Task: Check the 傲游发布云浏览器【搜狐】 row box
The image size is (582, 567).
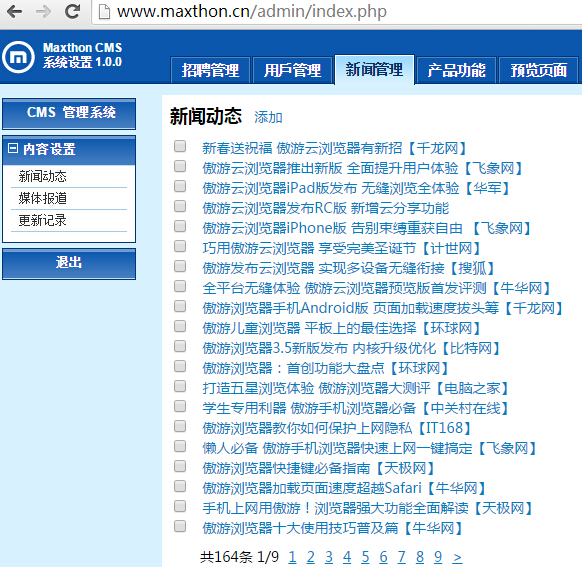Action: 180,266
